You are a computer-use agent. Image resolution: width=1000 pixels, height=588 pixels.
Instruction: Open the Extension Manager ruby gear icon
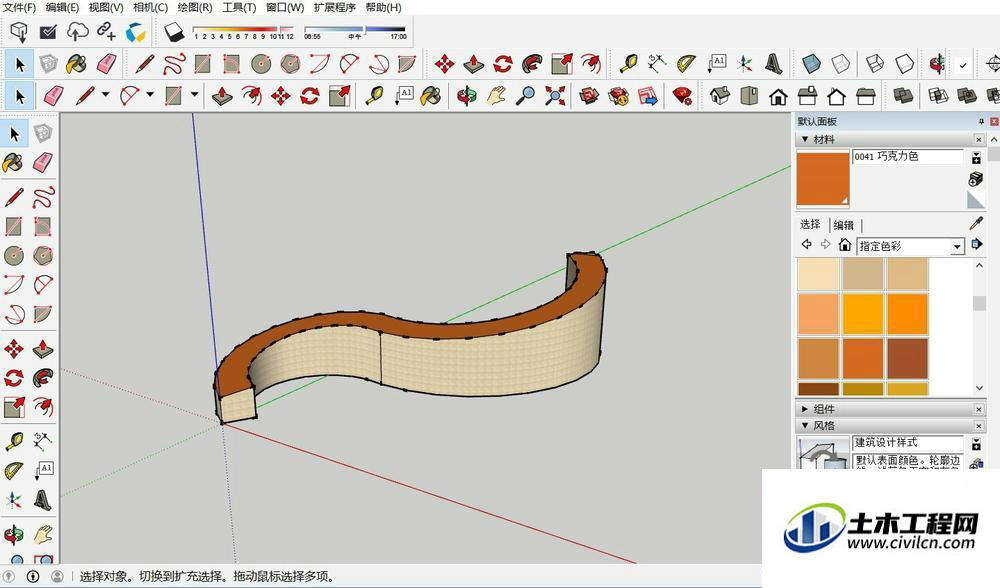682,96
